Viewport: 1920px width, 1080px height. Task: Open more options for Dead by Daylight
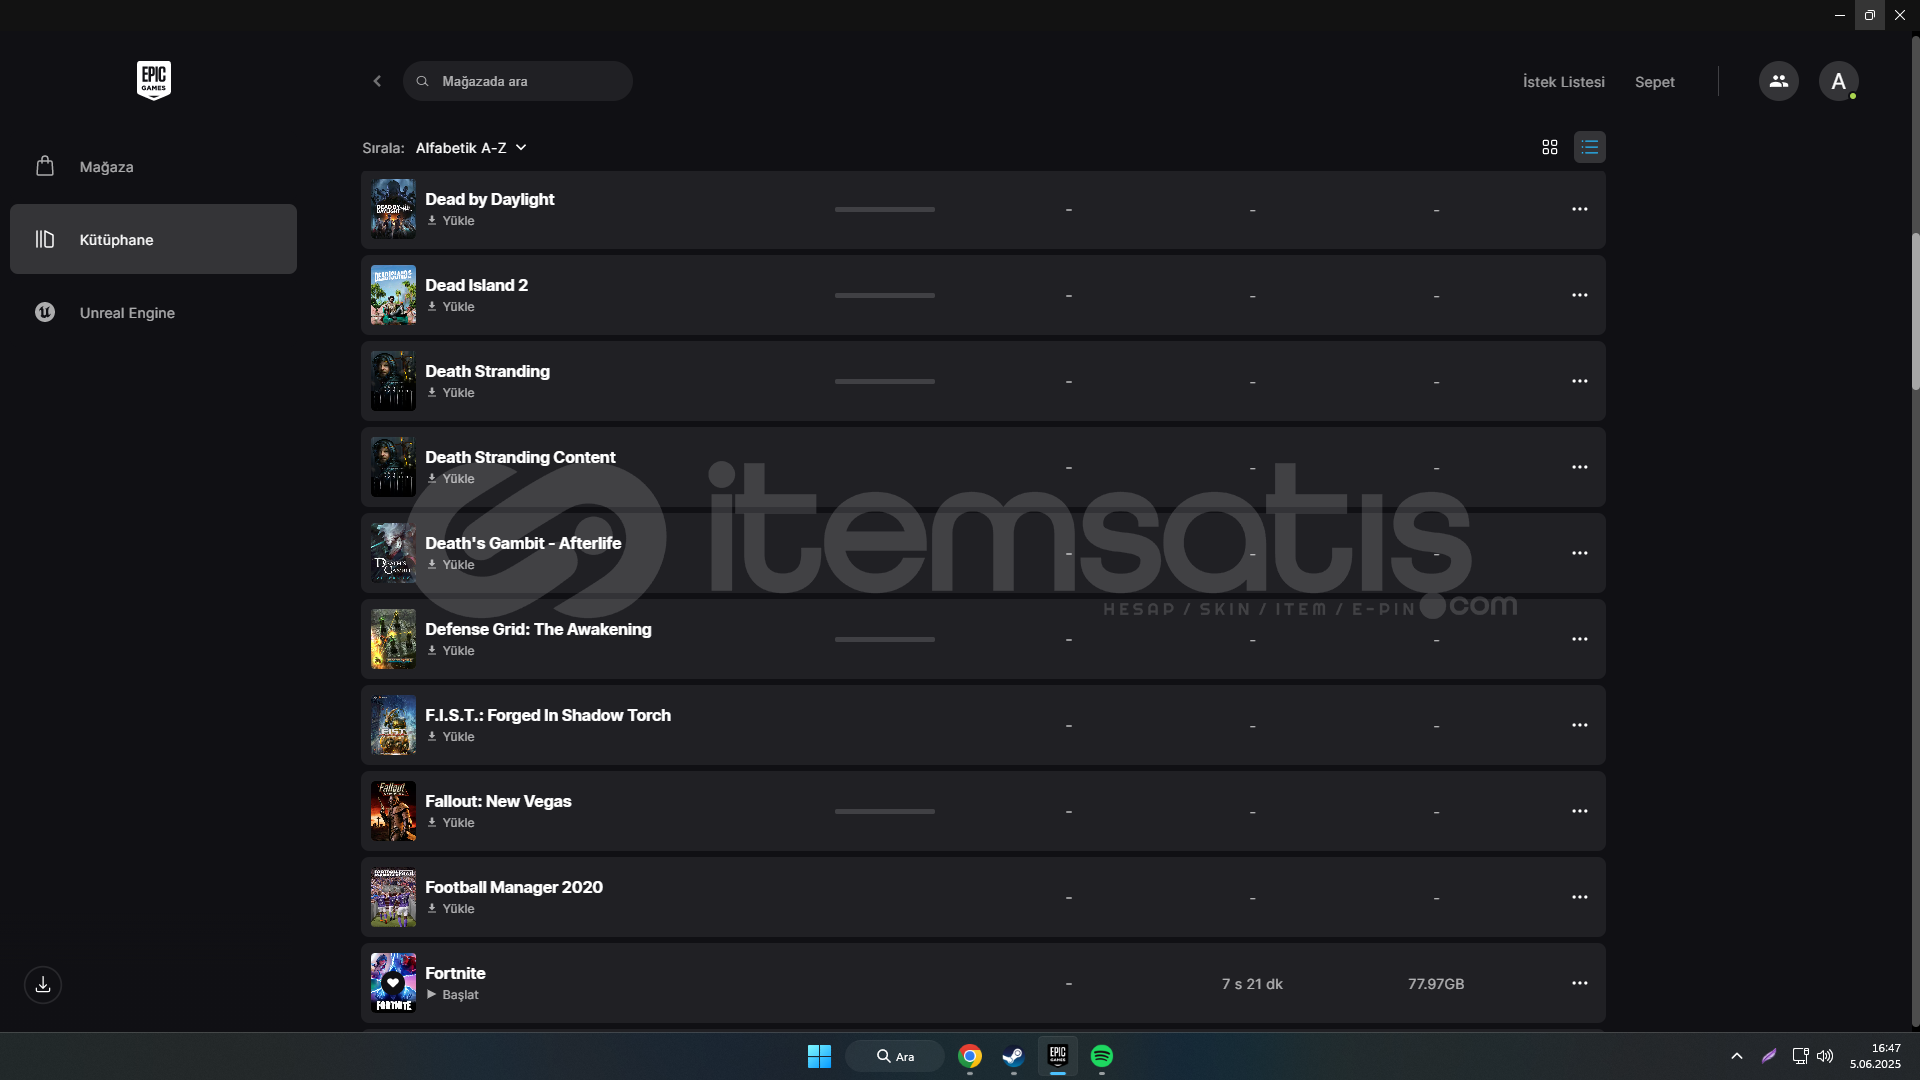pyautogui.click(x=1580, y=209)
